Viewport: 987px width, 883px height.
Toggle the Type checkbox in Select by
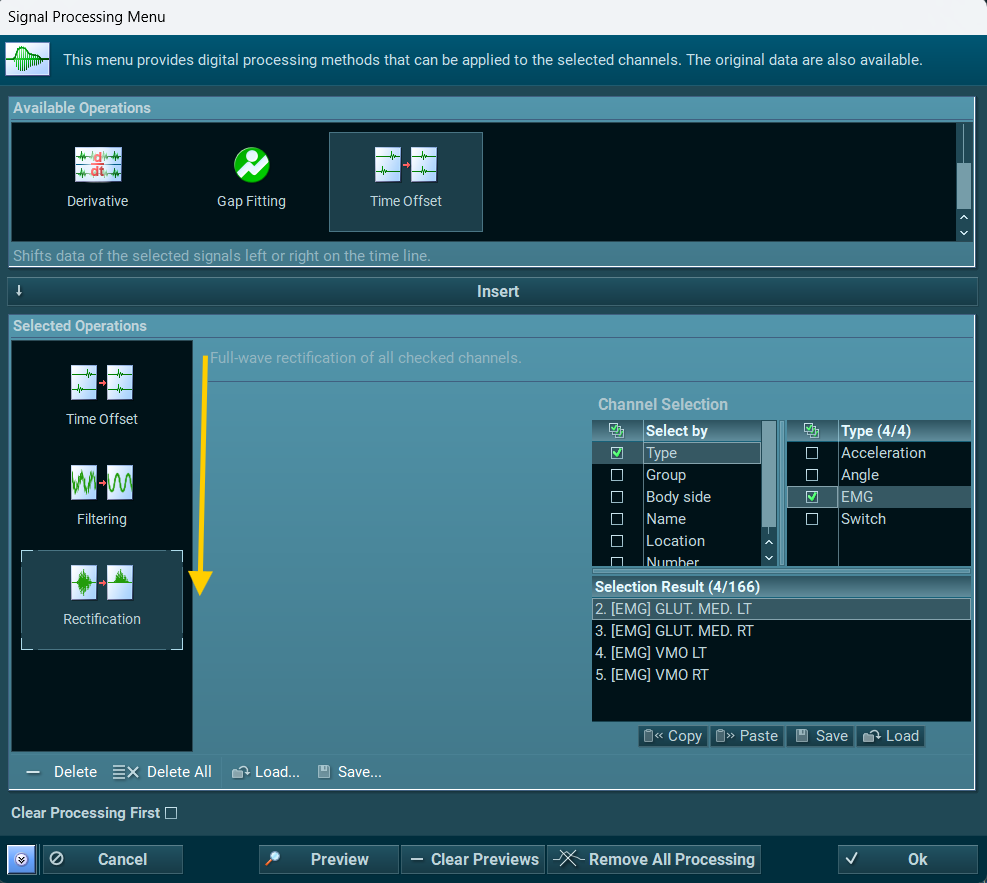pos(617,453)
